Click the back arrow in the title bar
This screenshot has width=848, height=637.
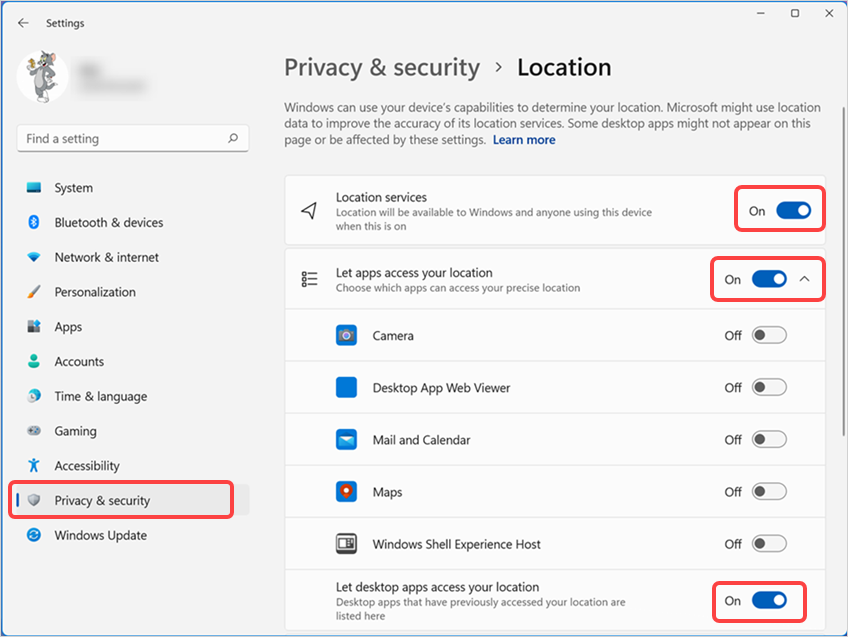click(23, 23)
